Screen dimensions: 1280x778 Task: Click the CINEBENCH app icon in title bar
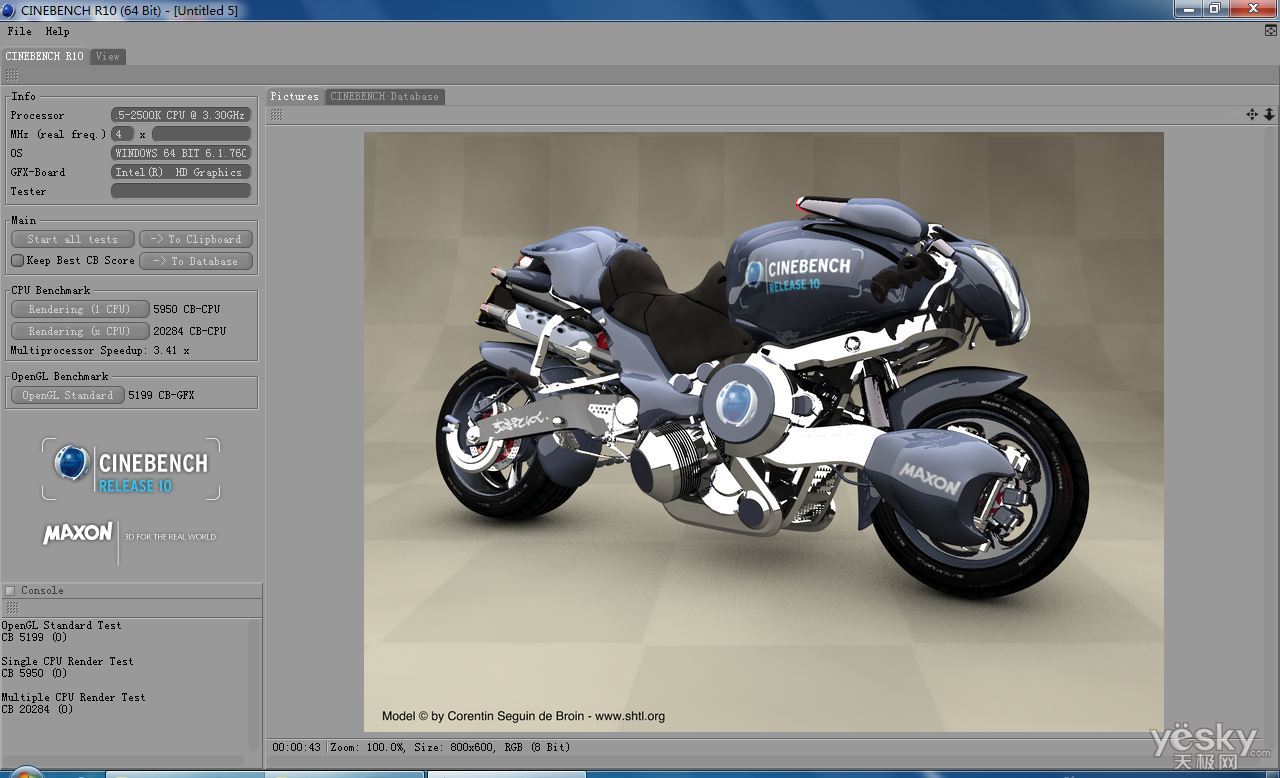click(9, 10)
